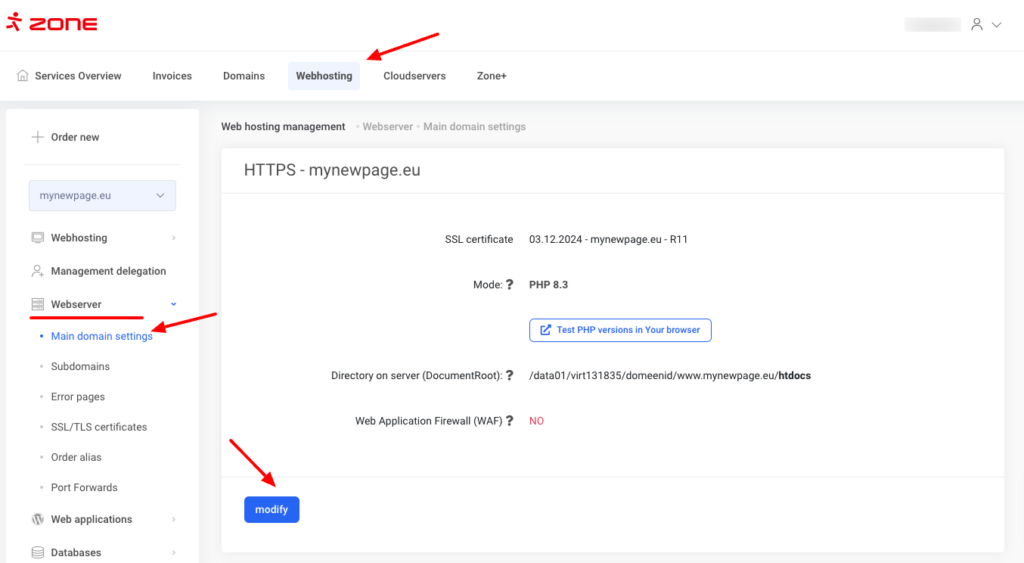Switch to the Domains tab
Screen dimensions: 1024x563
(244, 76)
